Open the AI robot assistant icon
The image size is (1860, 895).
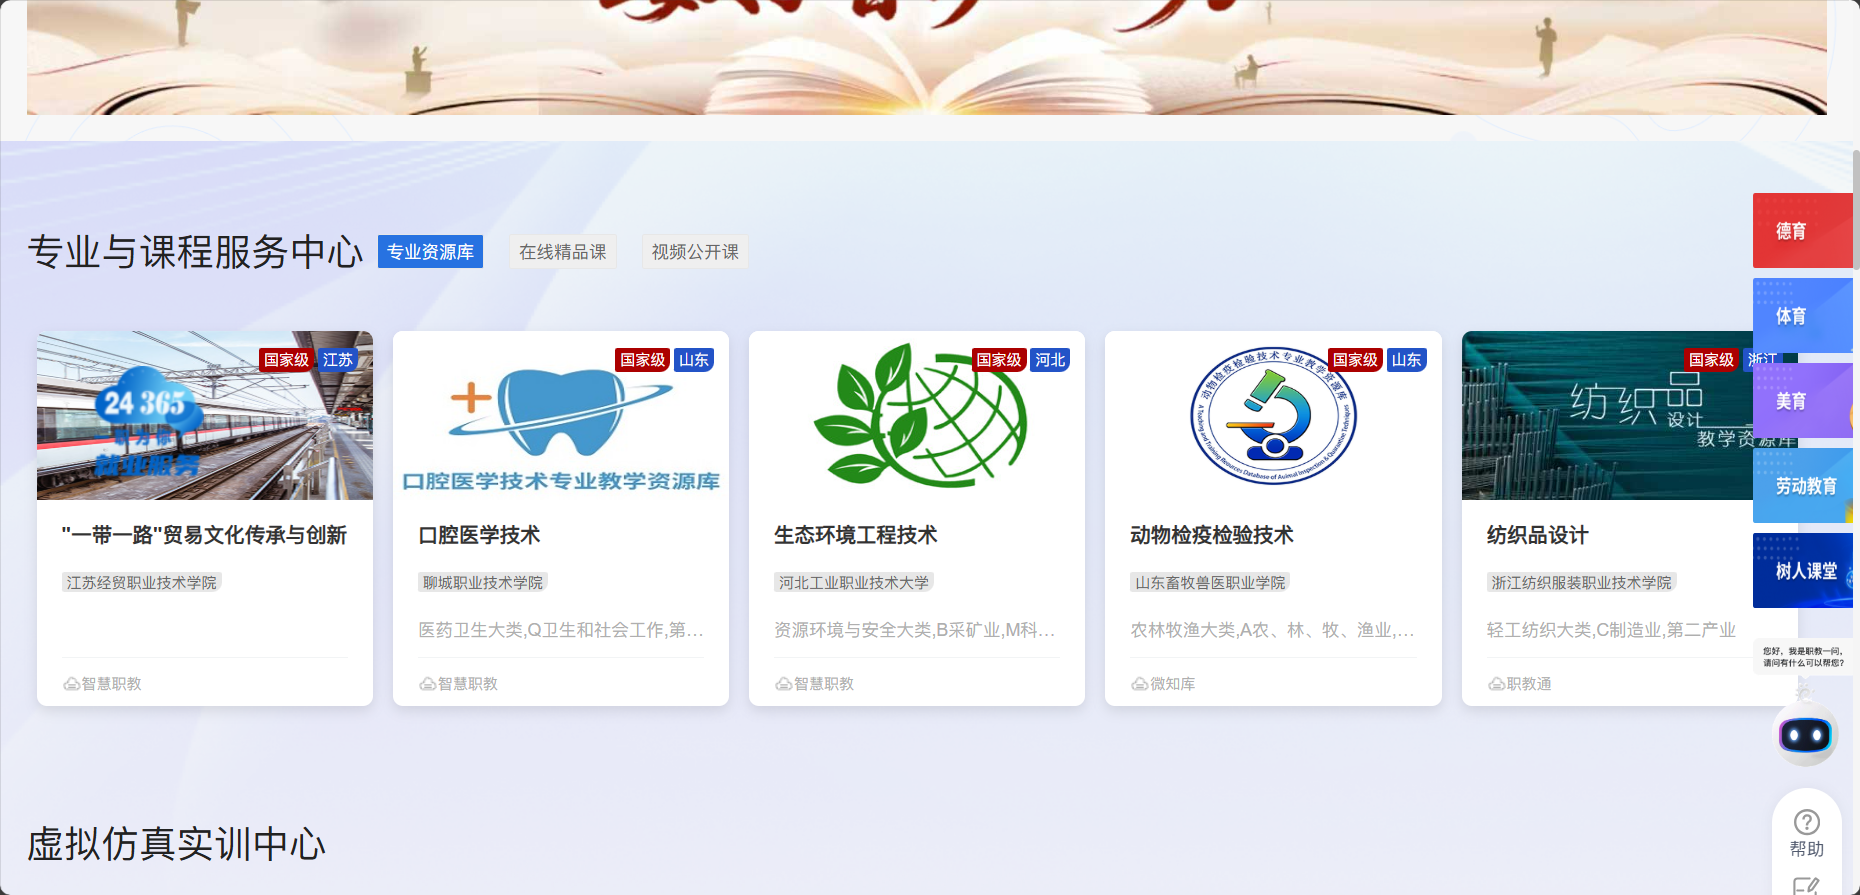point(1805,736)
